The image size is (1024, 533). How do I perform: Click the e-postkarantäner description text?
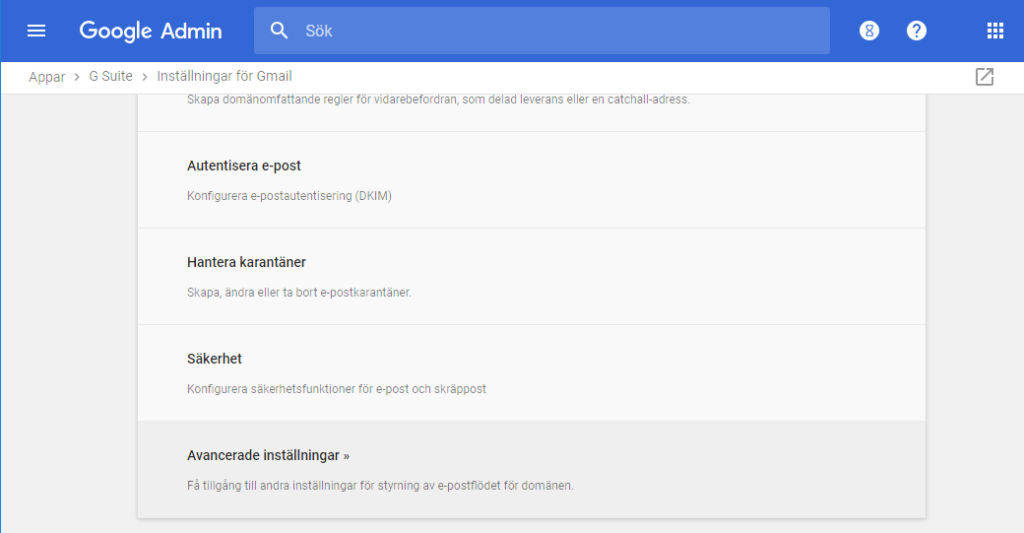click(299, 292)
